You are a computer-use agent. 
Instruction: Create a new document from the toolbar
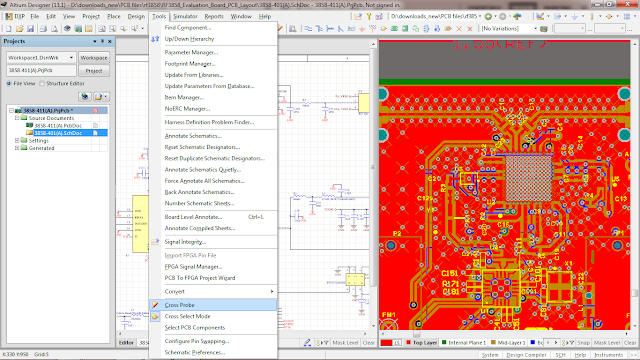click(9, 29)
